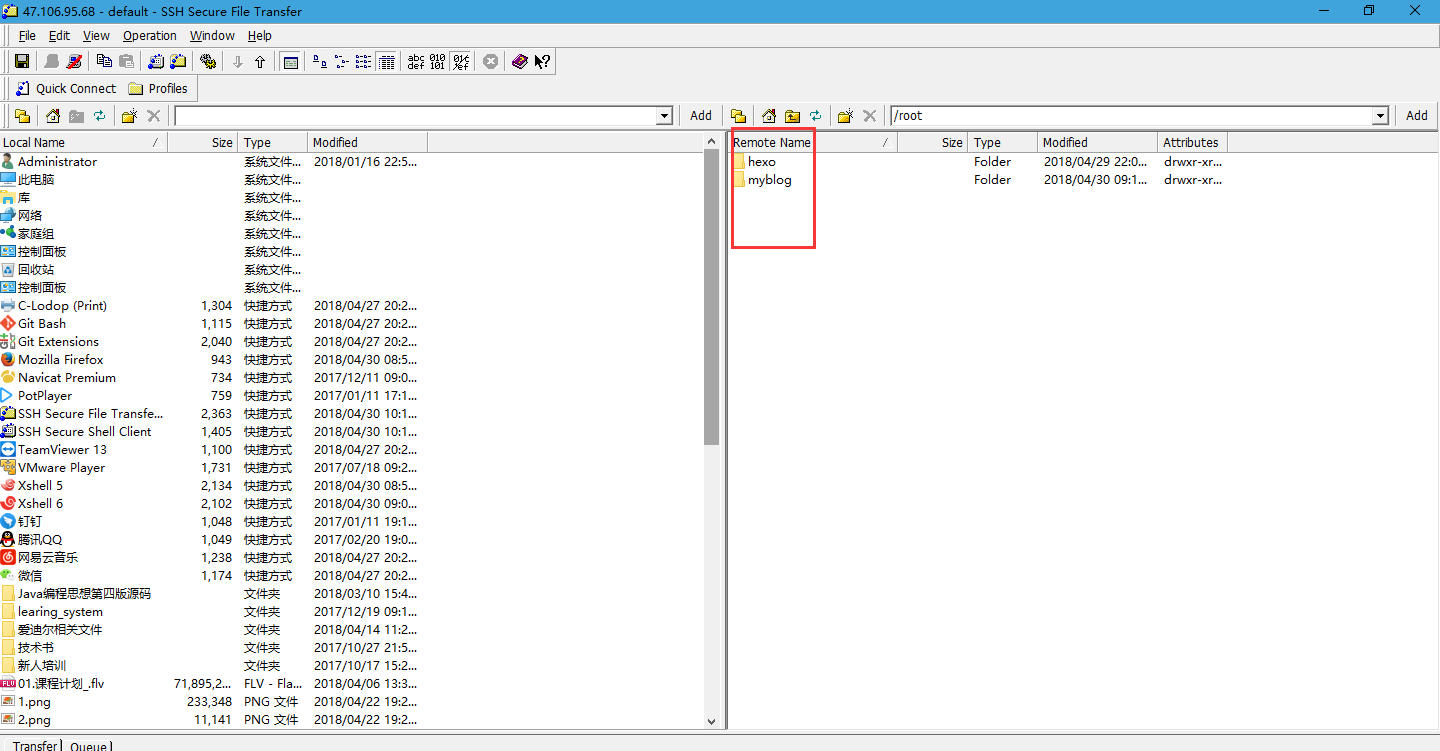Click the Save icon in the toolbar
Image resolution: width=1440 pixels, height=751 pixels.
pos(21,62)
